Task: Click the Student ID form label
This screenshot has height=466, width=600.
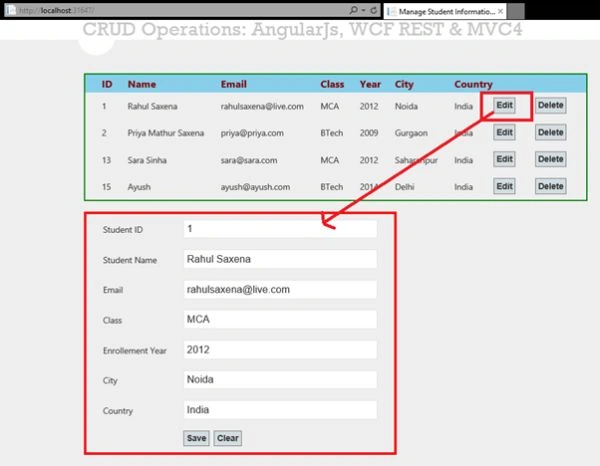Action: [x=122, y=230]
